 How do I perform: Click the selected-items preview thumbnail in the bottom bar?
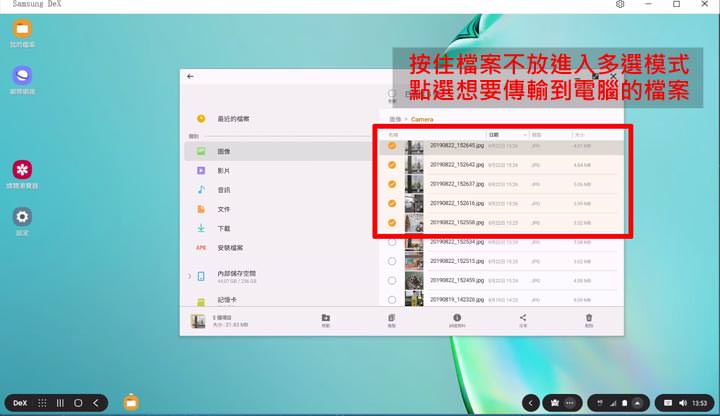click(x=198, y=321)
